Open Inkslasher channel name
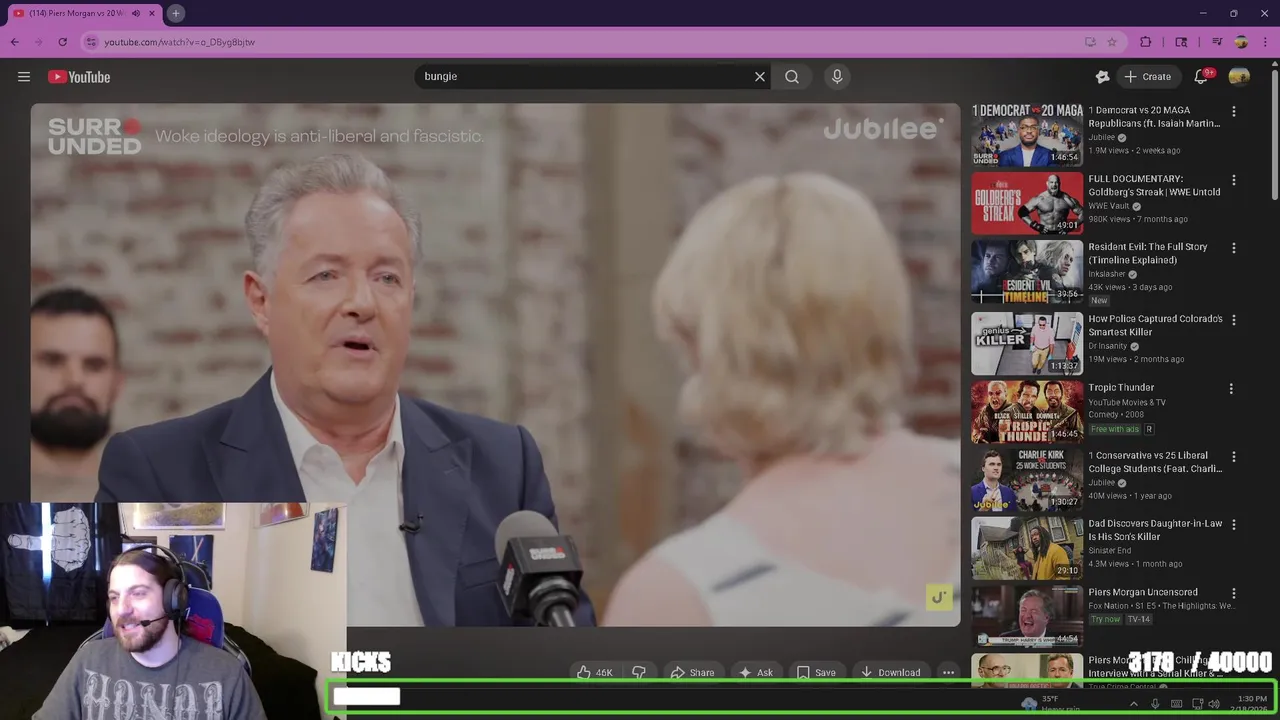Image resolution: width=1280 pixels, height=720 pixels. point(1107,274)
